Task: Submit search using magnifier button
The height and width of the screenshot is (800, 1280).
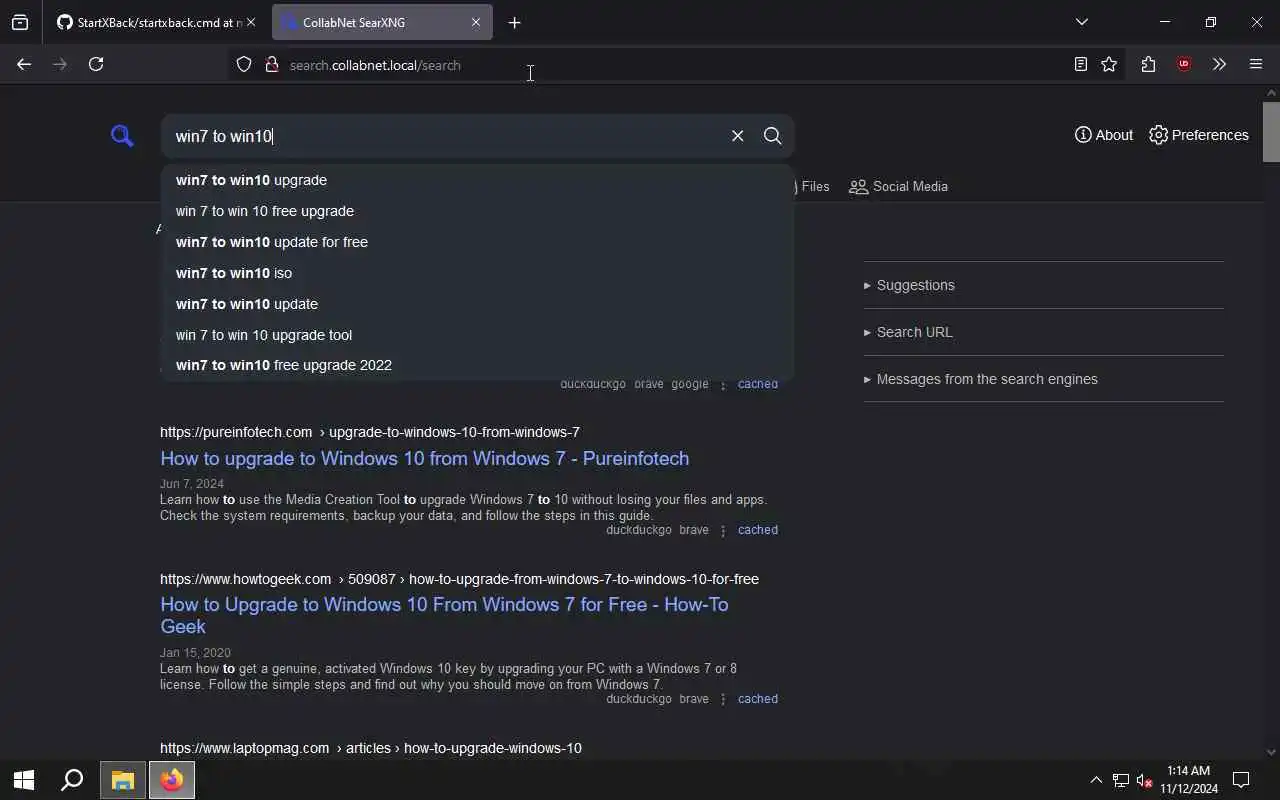Action: [x=772, y=136]
